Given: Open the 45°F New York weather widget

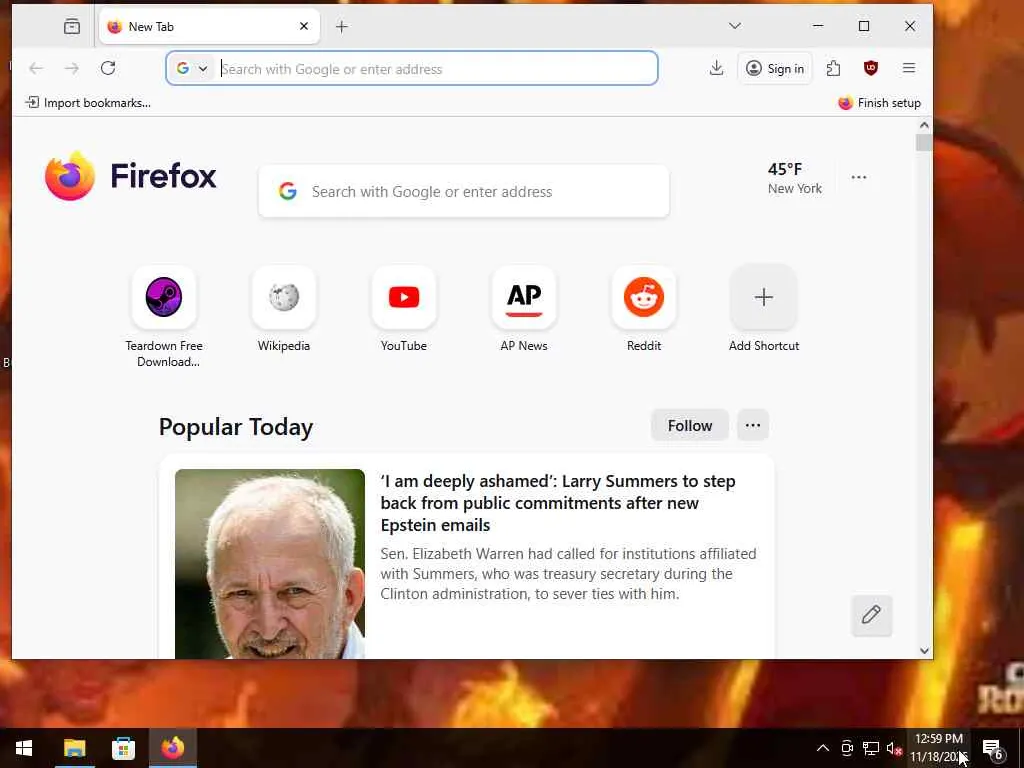Looking at the screenshot, I should 794,178.
